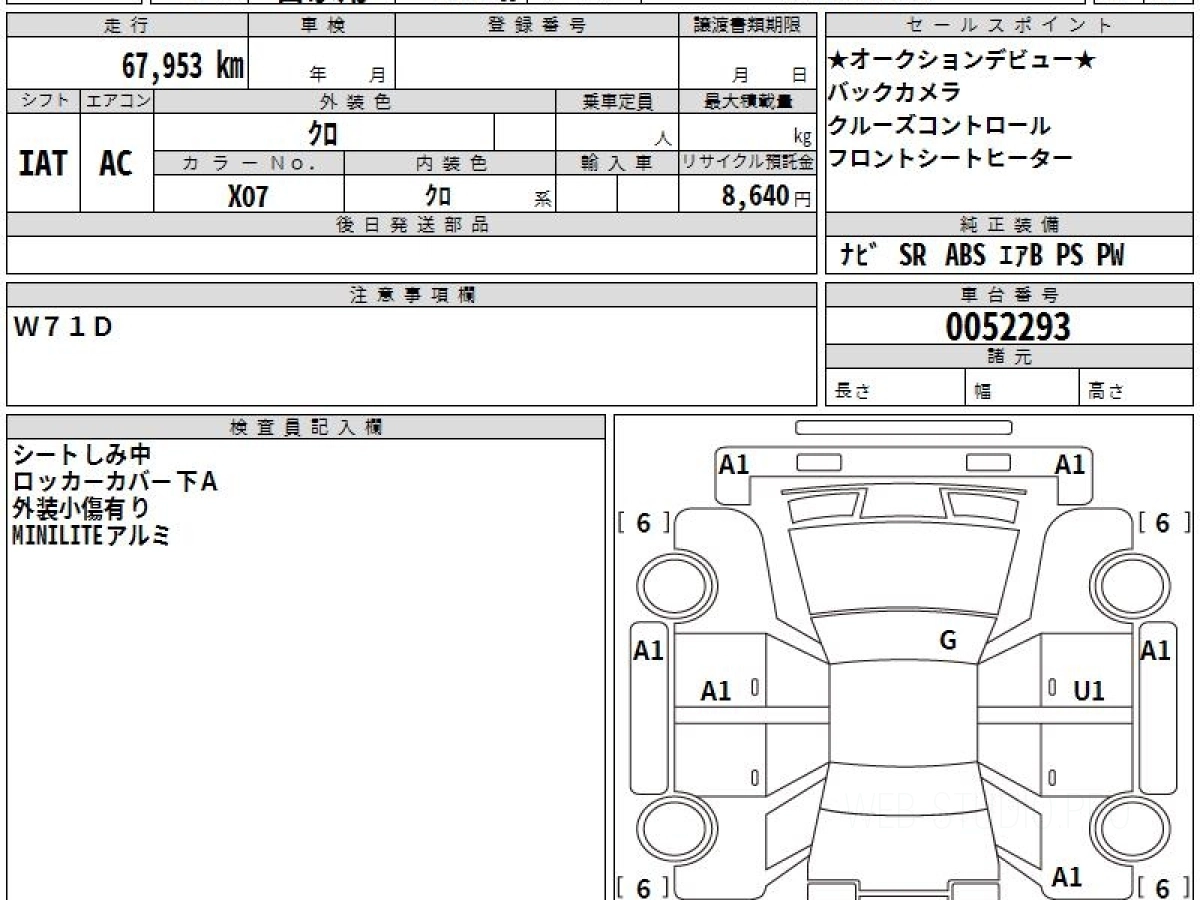Select the W71D note text
This screenshot has height=900, width=1200.
click(x=64, y=327)
